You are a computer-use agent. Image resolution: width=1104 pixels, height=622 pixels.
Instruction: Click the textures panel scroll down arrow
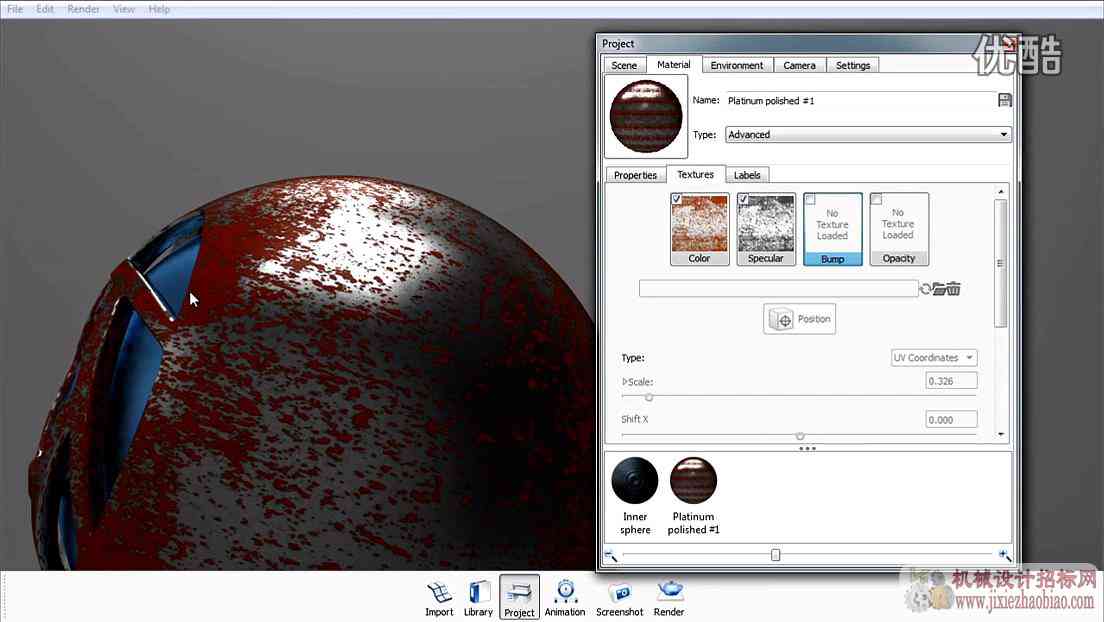[1000, 435]
